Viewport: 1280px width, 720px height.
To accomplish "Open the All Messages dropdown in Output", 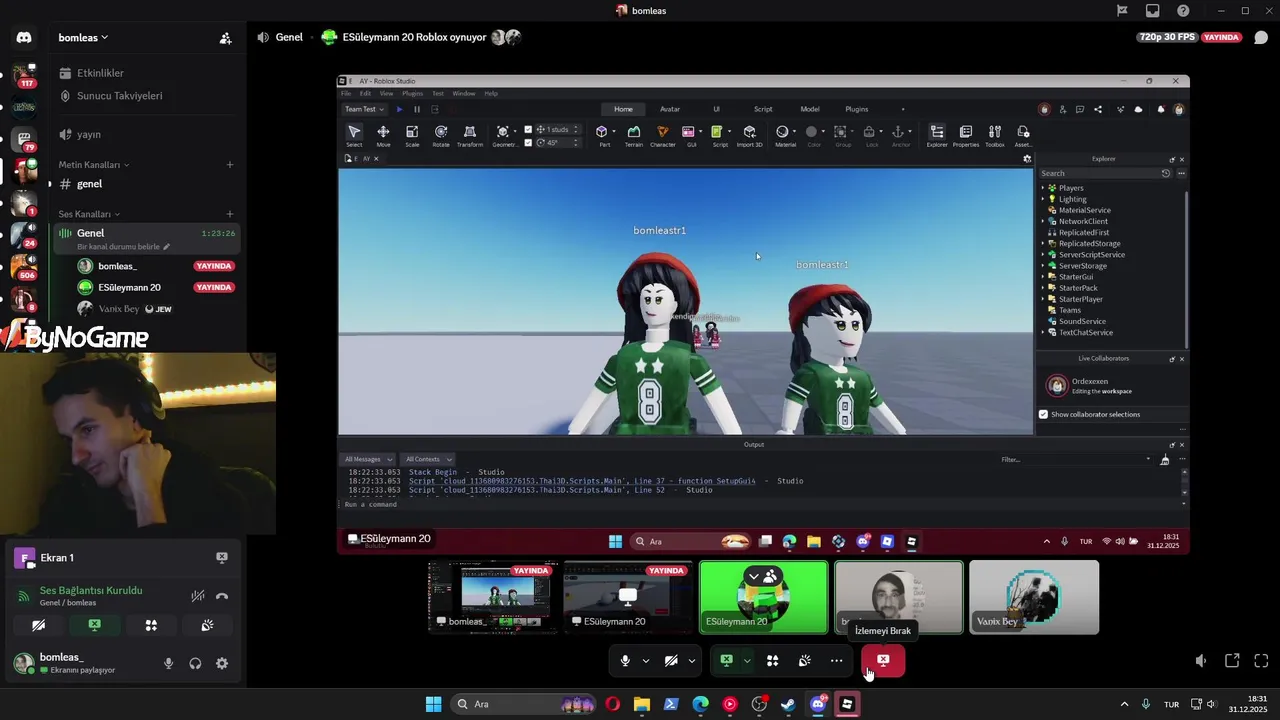I will click(x=368, y=459).
